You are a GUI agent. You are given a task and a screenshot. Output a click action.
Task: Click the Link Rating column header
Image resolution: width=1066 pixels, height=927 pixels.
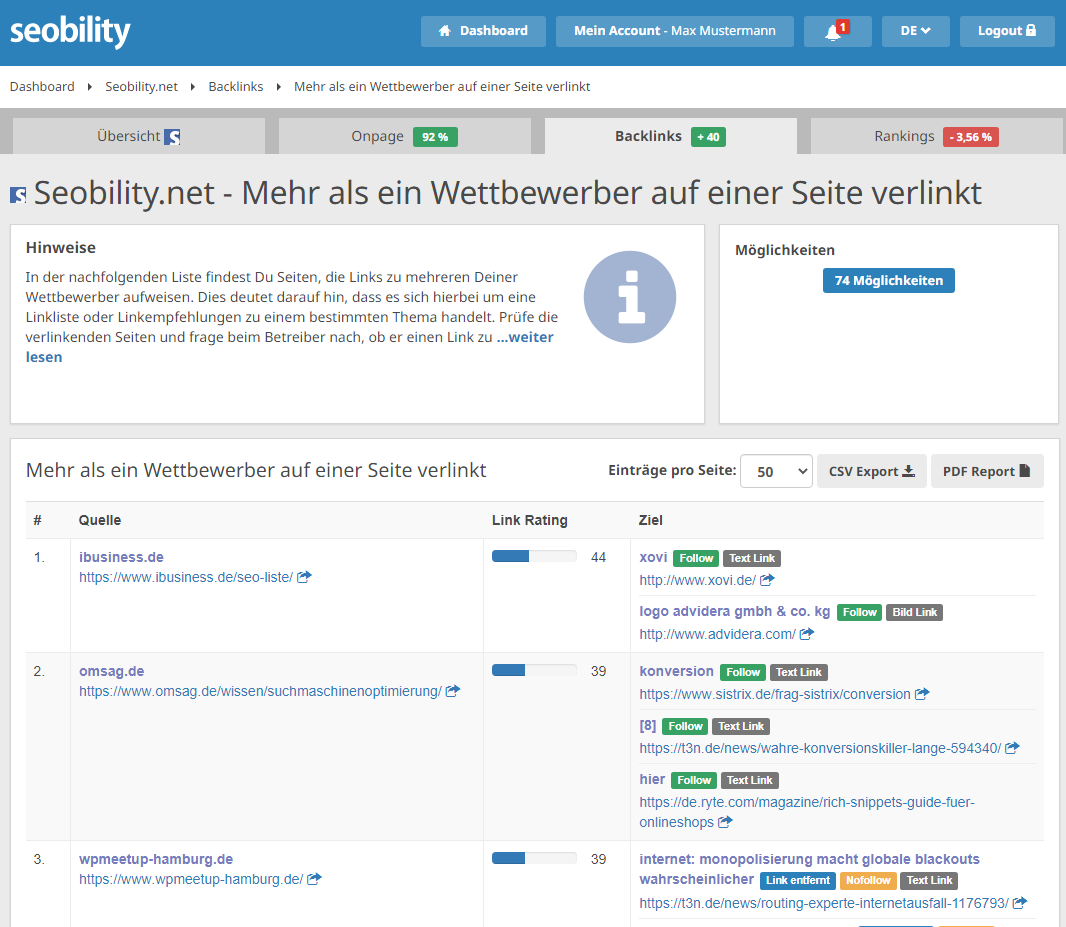pyautogui.click(x=530, y=521)
